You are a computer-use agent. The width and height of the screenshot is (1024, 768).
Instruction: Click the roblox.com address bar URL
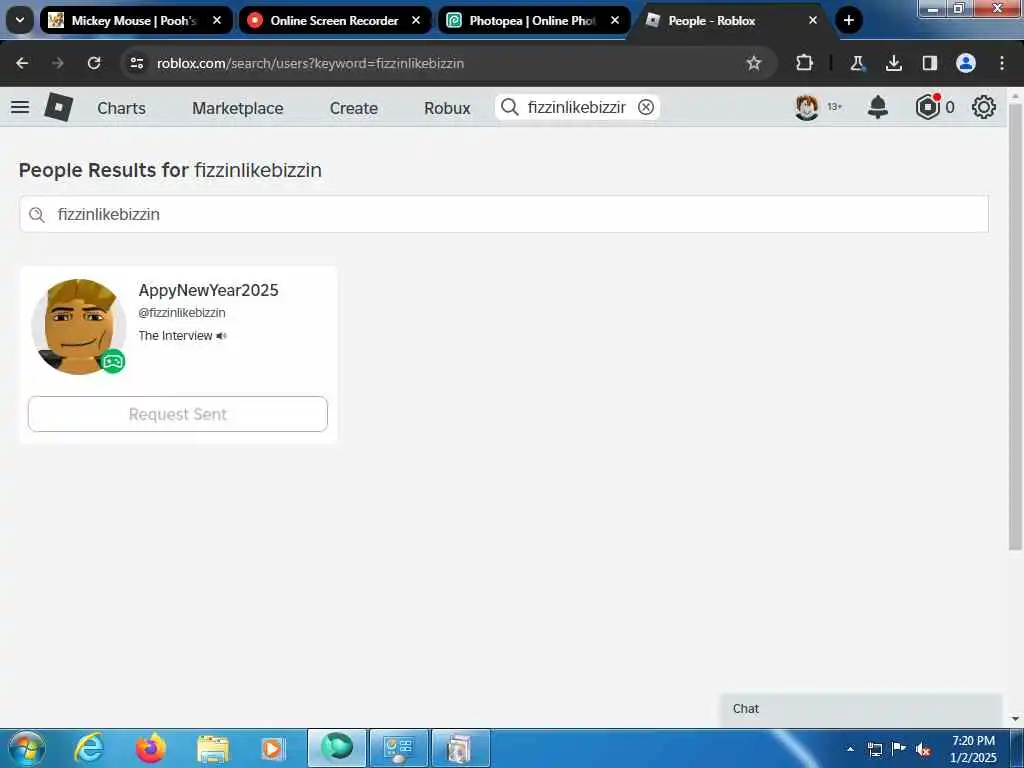[x=310, y=63]
